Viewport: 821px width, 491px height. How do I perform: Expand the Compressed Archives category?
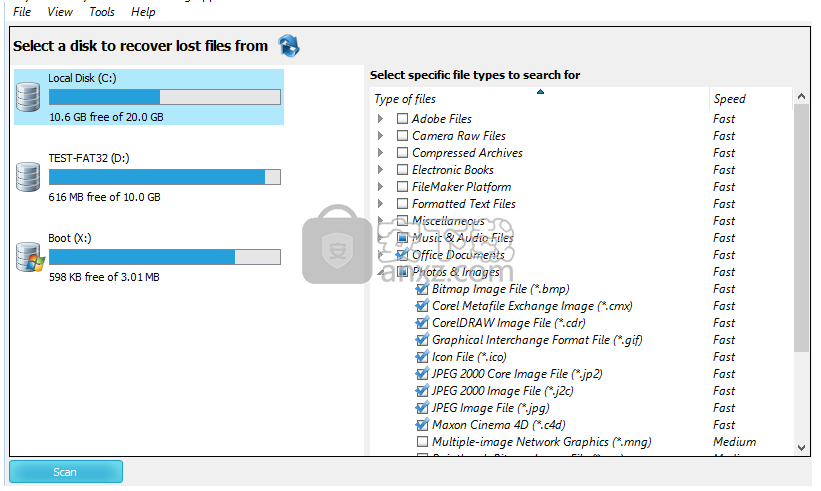[380, 153]
